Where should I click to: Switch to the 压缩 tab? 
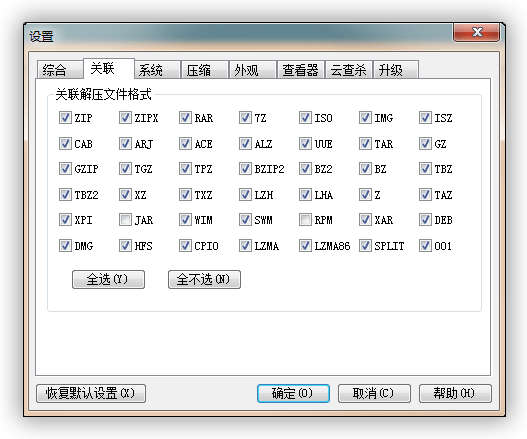(x=205, y=70)
